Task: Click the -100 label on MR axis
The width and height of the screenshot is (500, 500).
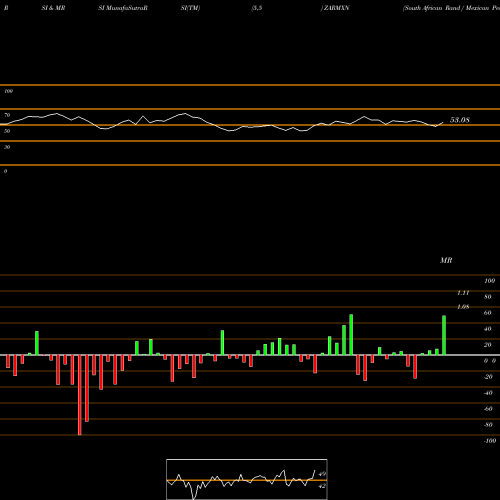Action: (x=490, y=441)
